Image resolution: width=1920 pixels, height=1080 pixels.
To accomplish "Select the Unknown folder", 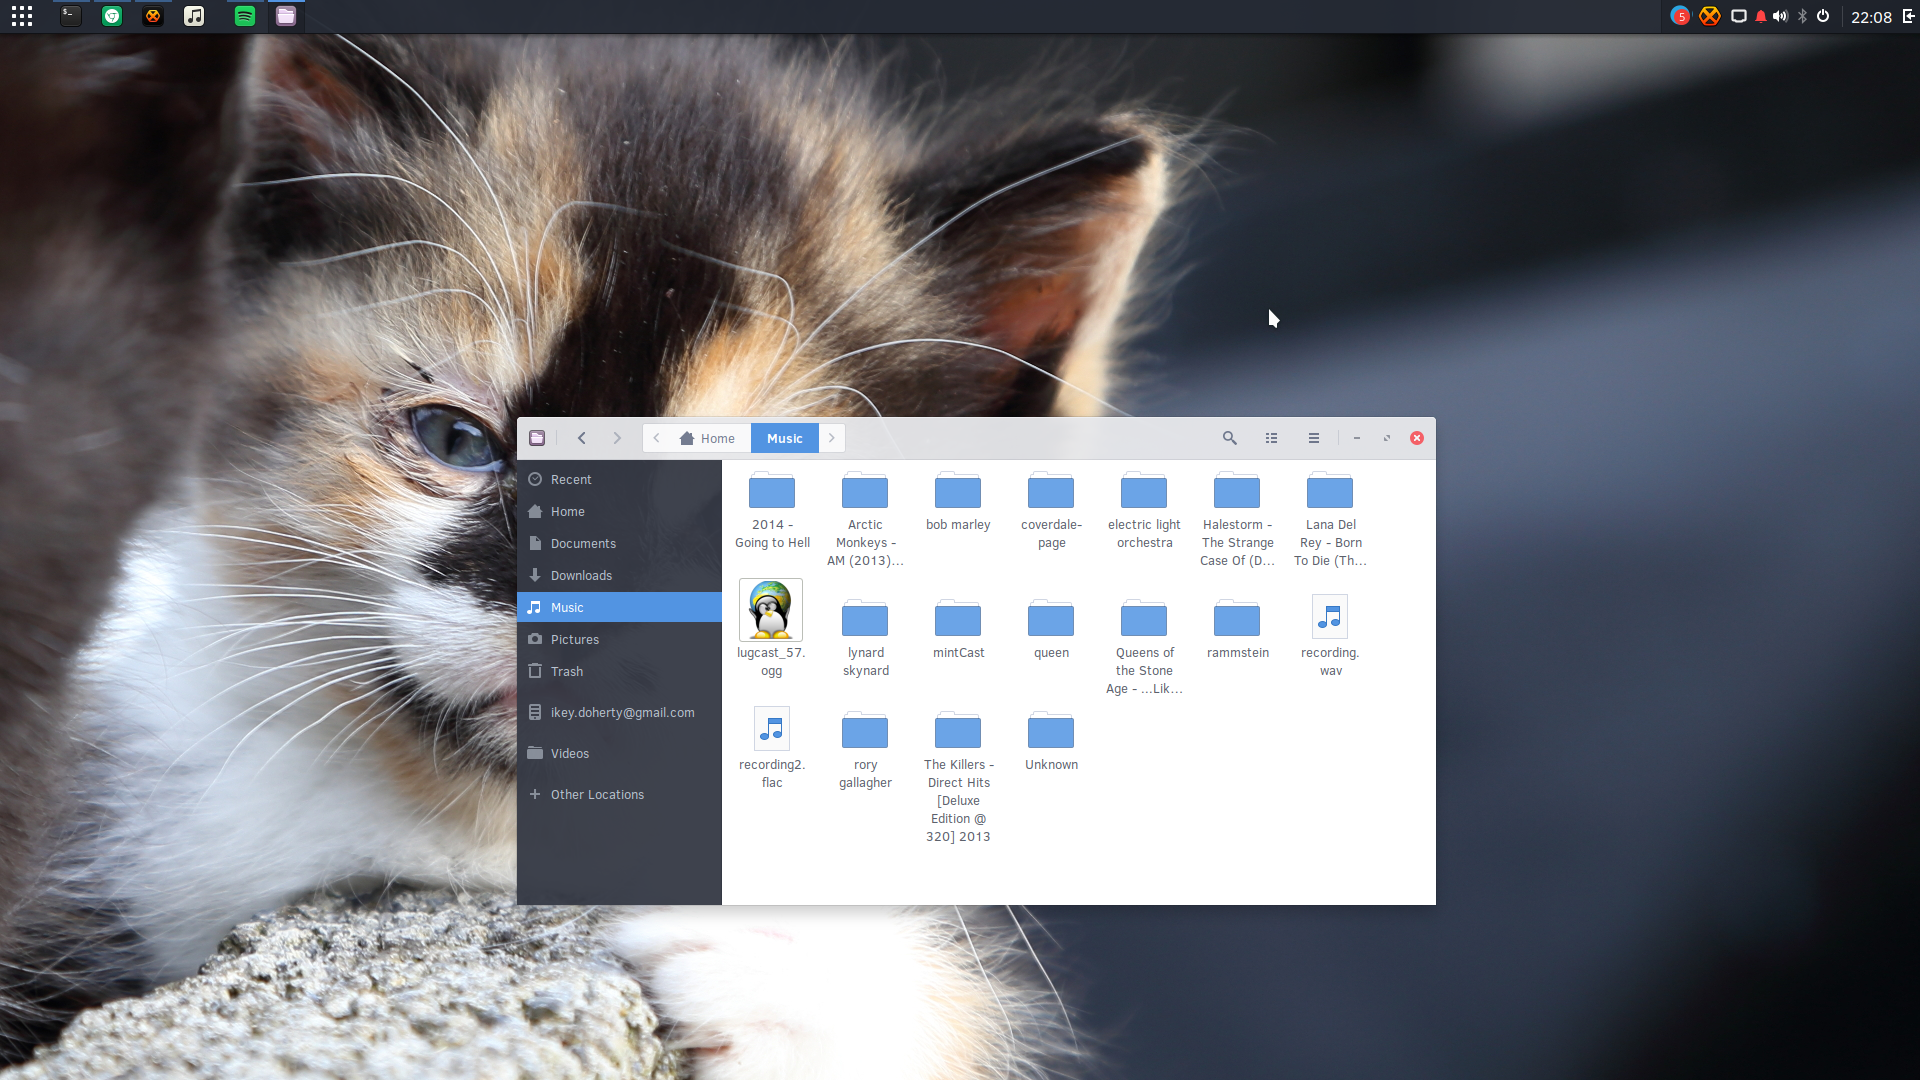I will pos(1051,732).
